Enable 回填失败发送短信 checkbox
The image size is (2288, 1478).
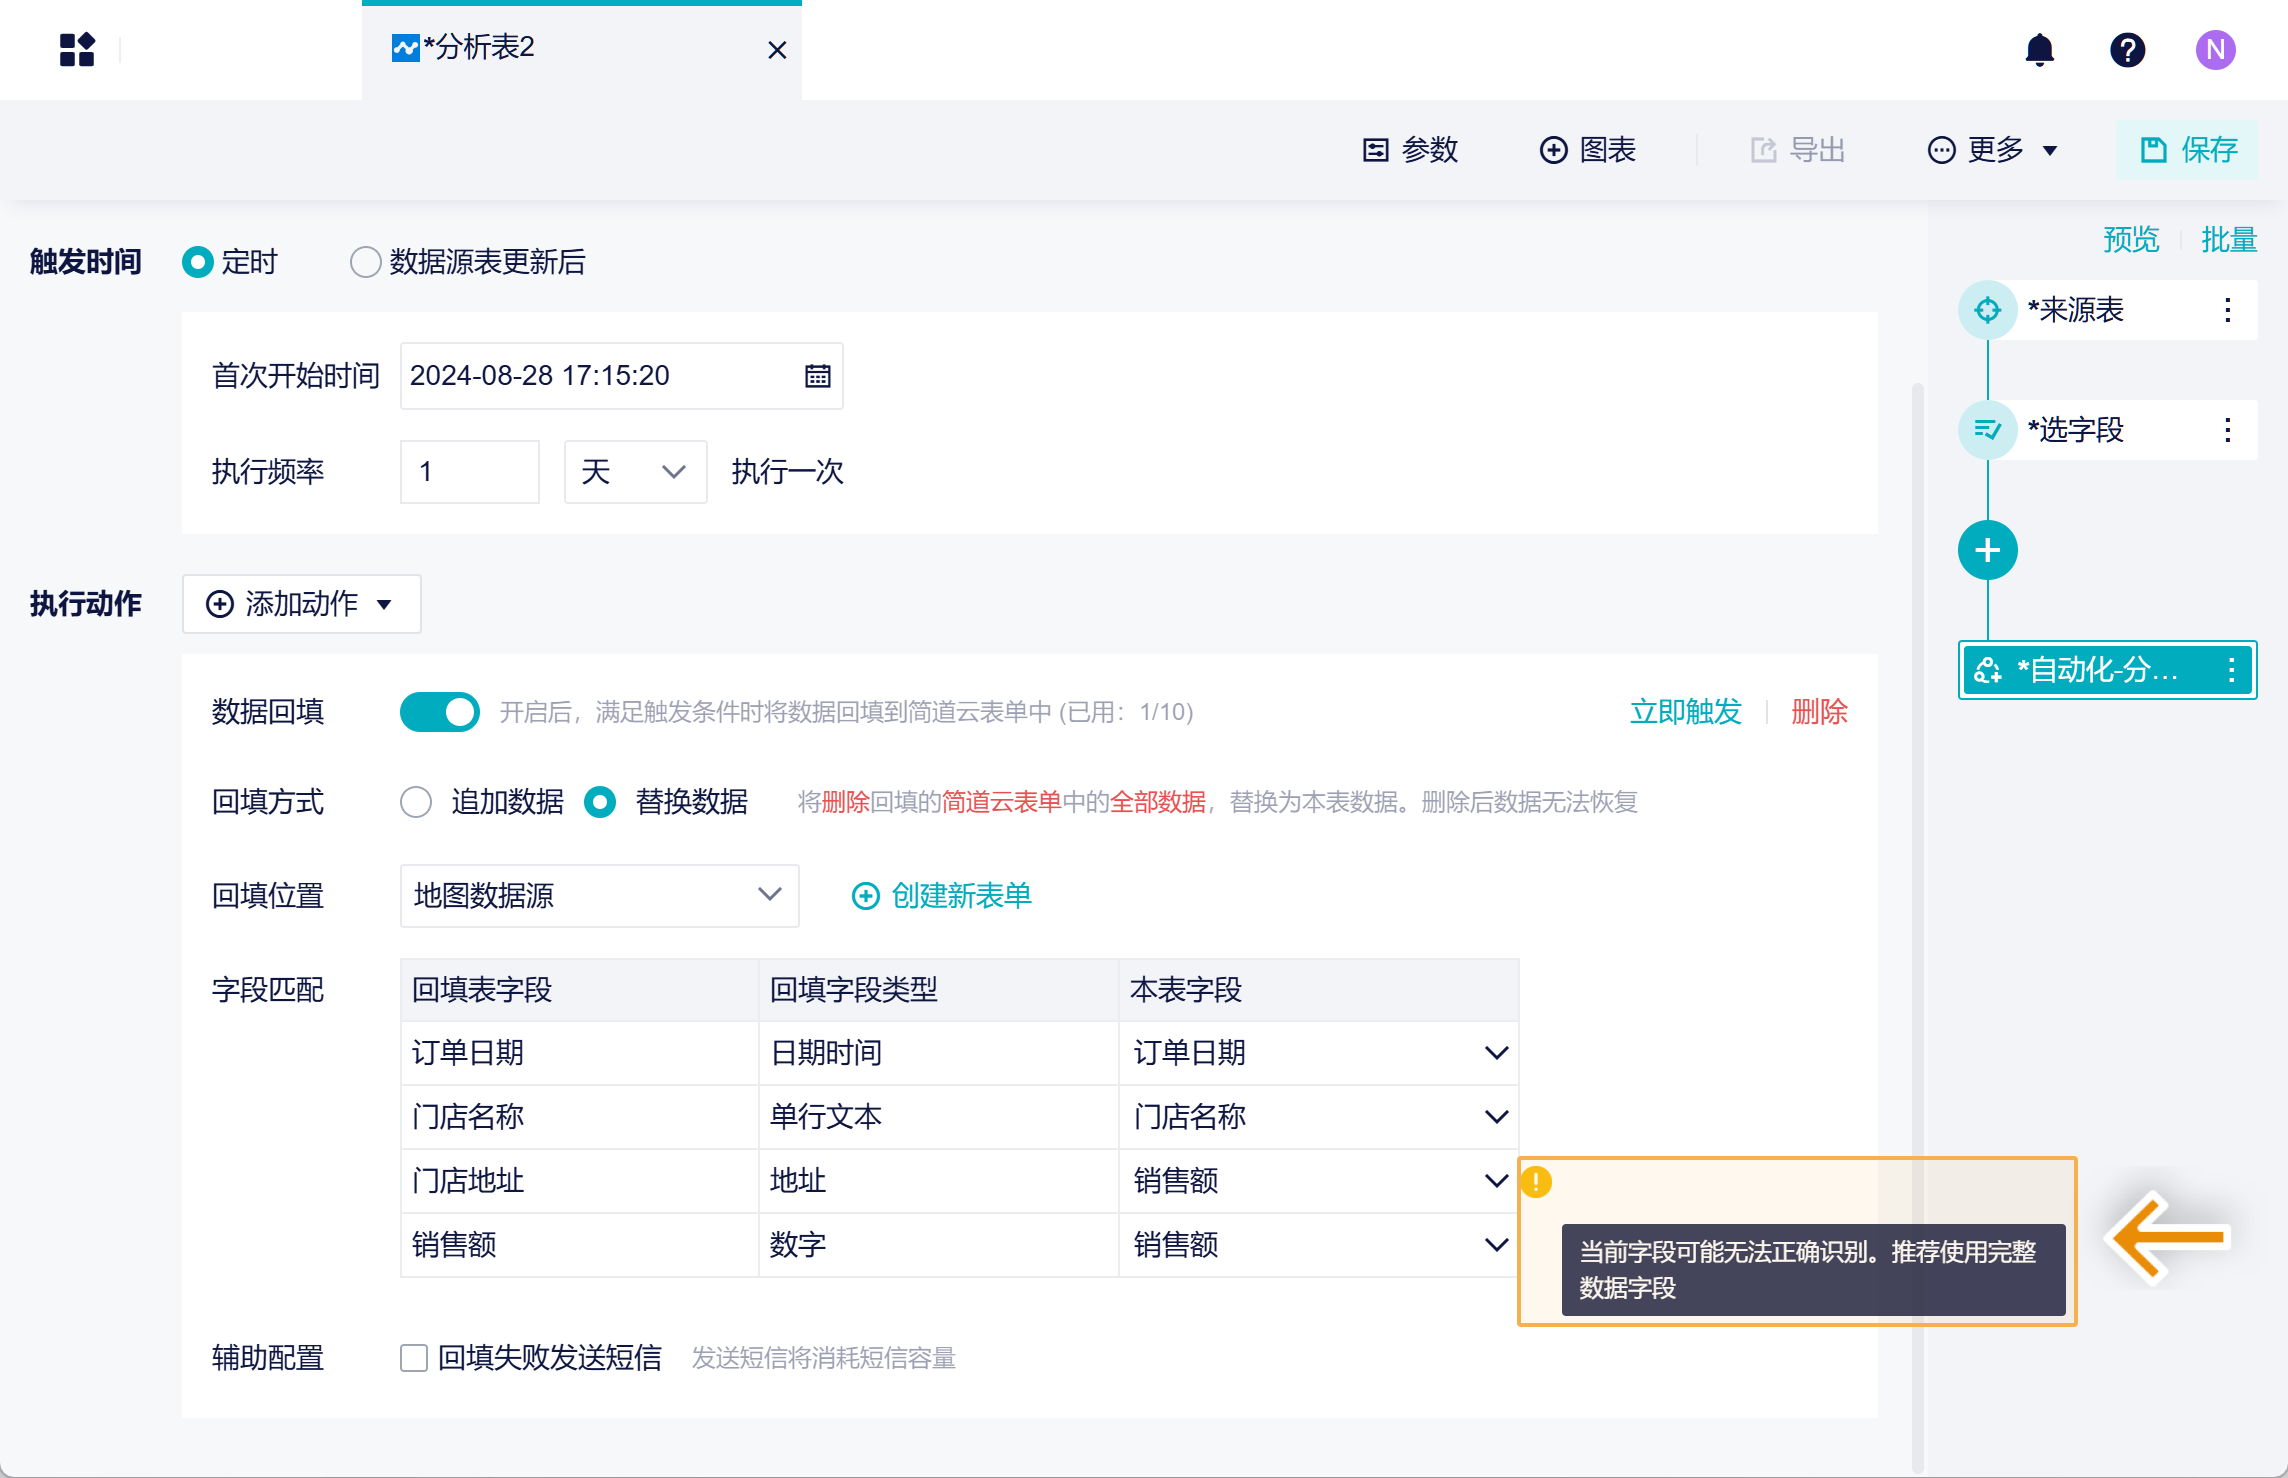[x=414, y=1358]
